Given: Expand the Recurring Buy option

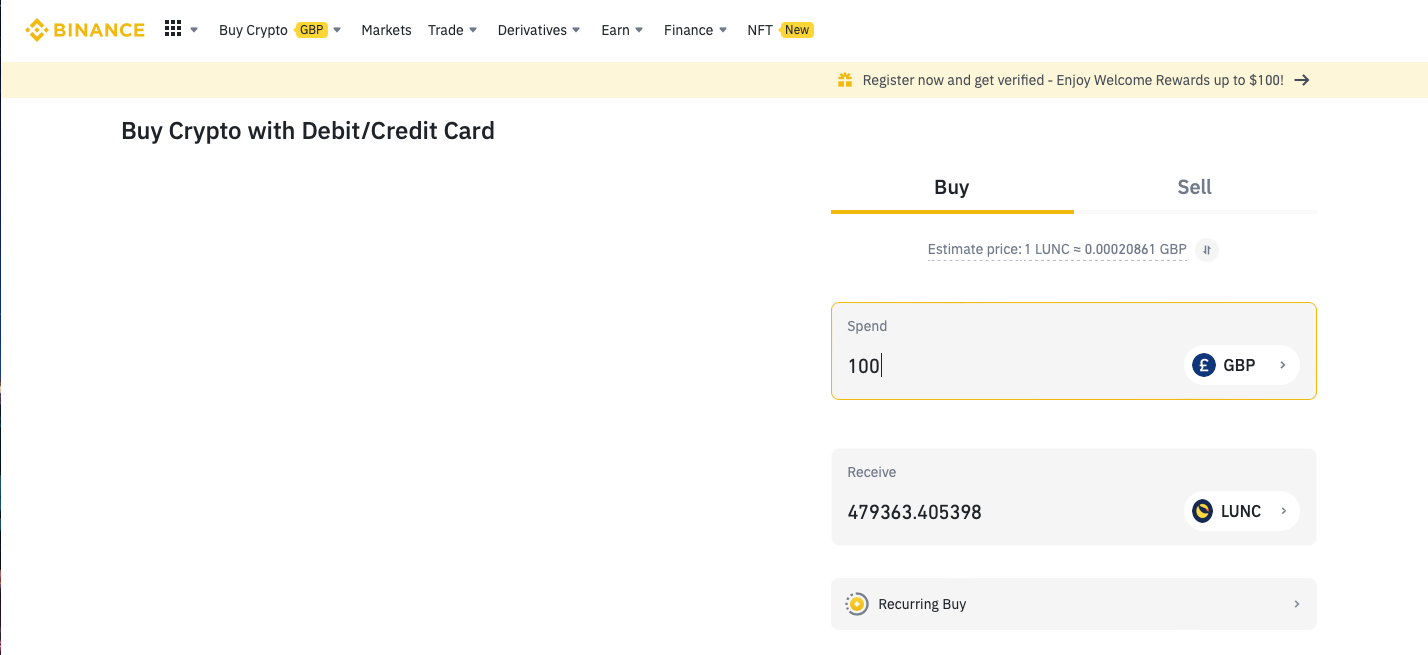Looking at the screenshot, I should [x=1296, y=604].
